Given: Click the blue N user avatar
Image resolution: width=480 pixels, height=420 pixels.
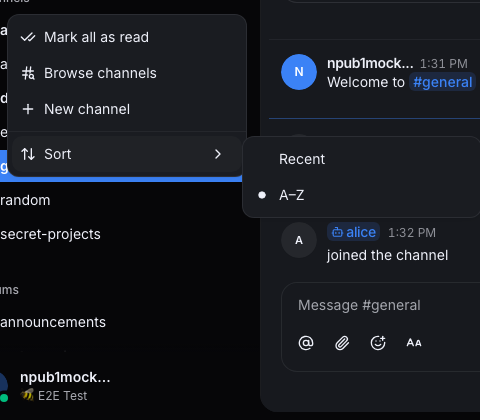Looking at the screenshot, I should coord(299,72).
